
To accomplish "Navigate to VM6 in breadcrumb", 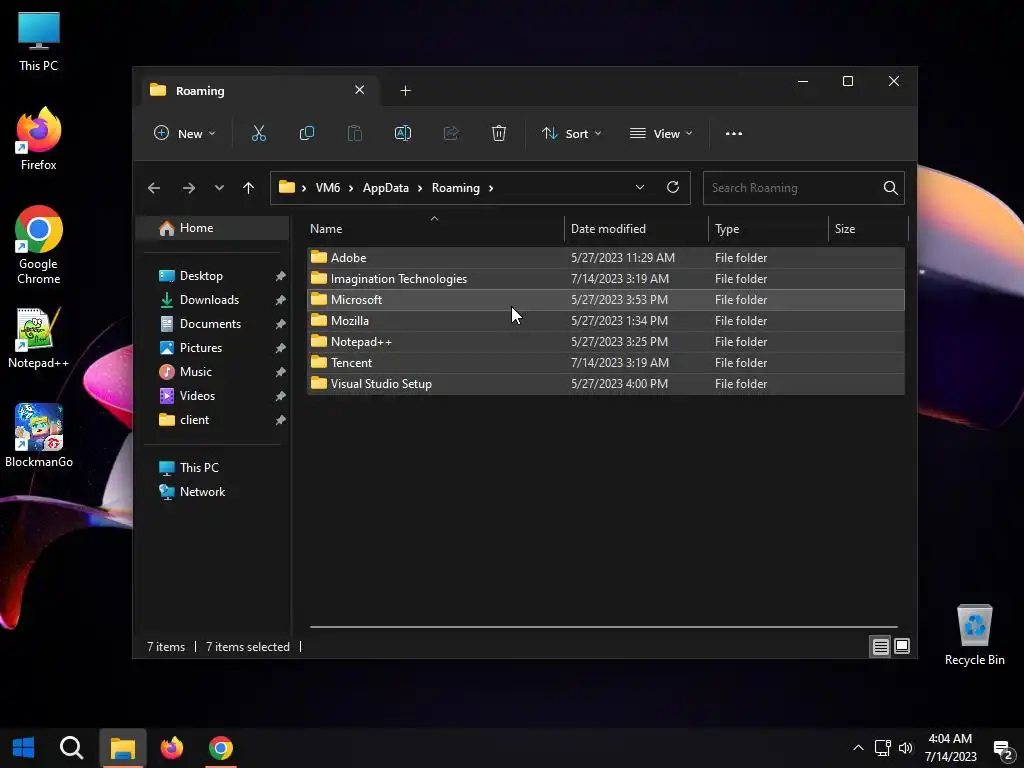I will click(328, 188).
